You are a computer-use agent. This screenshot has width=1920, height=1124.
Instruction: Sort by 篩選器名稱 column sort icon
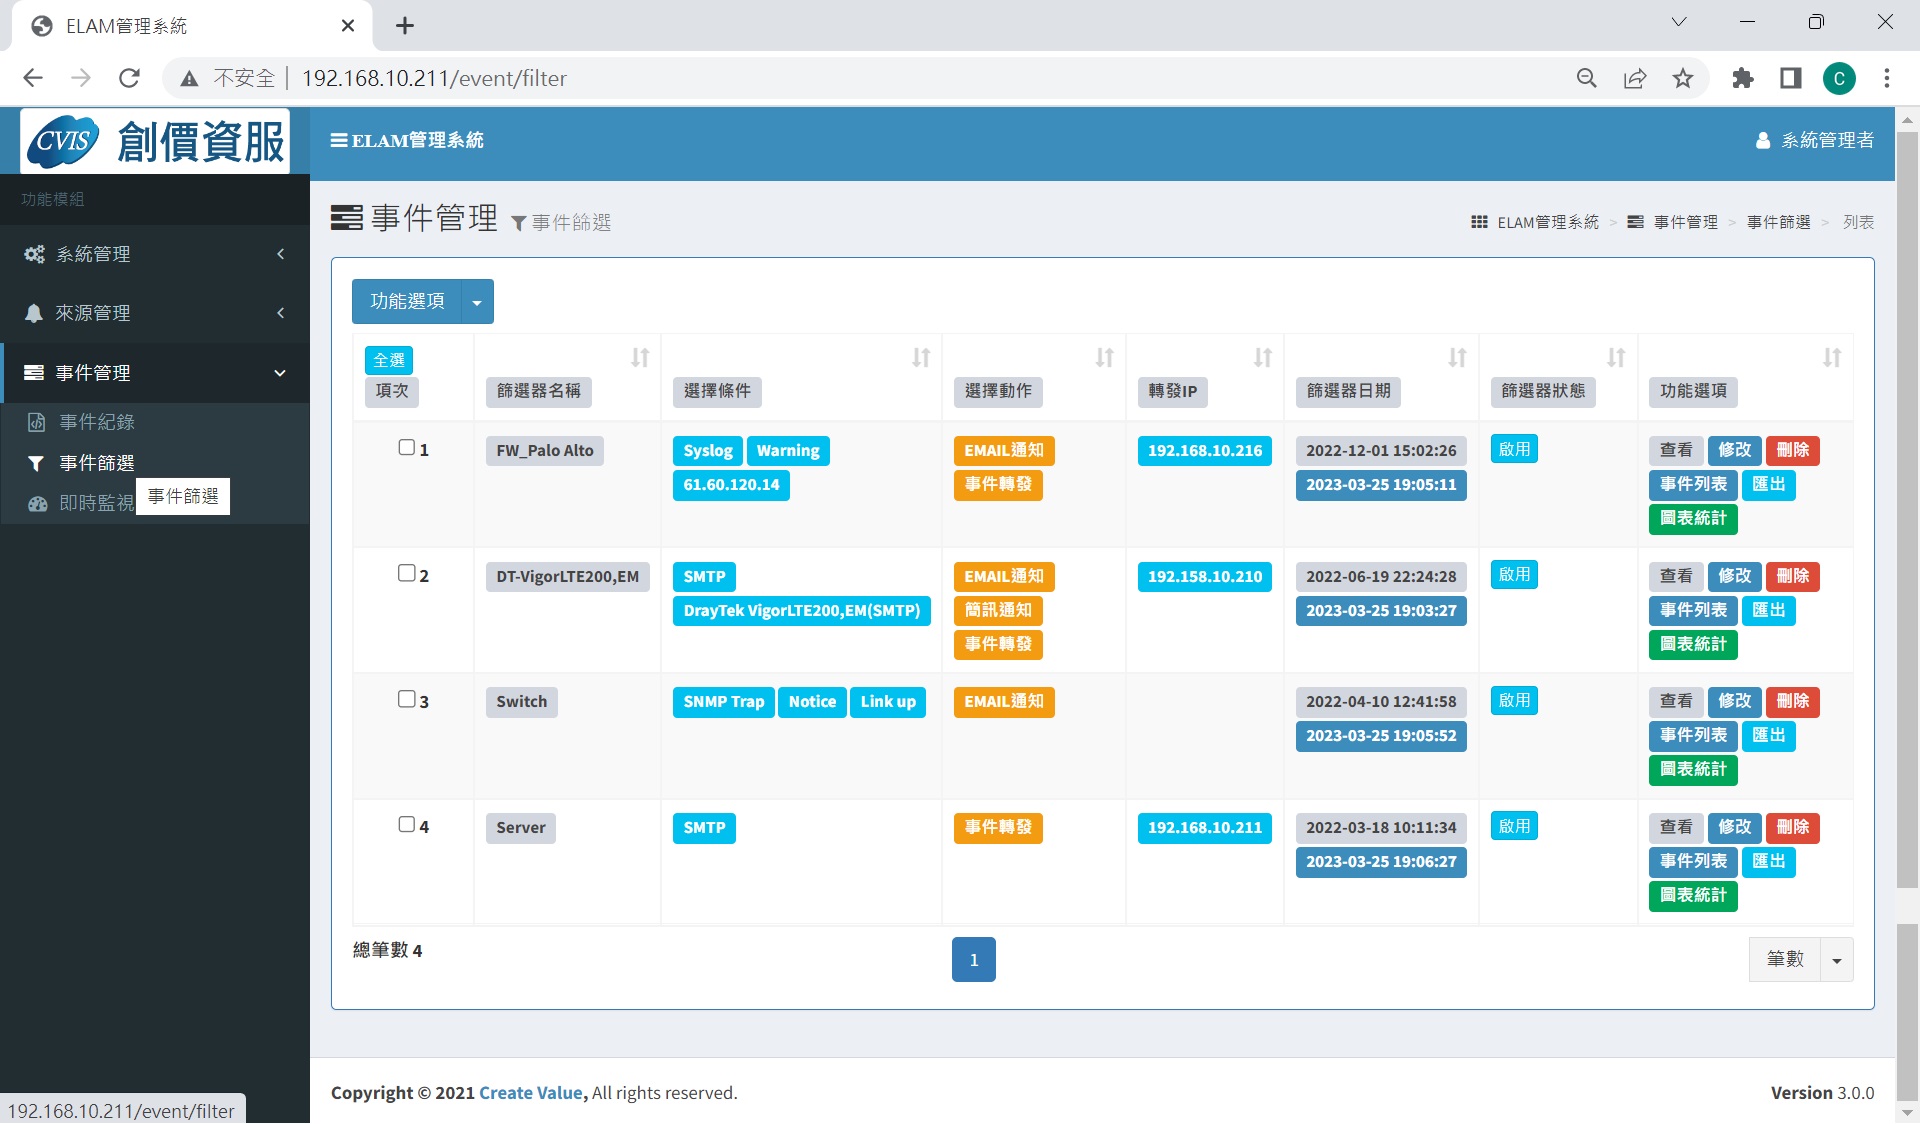point(640,357)
